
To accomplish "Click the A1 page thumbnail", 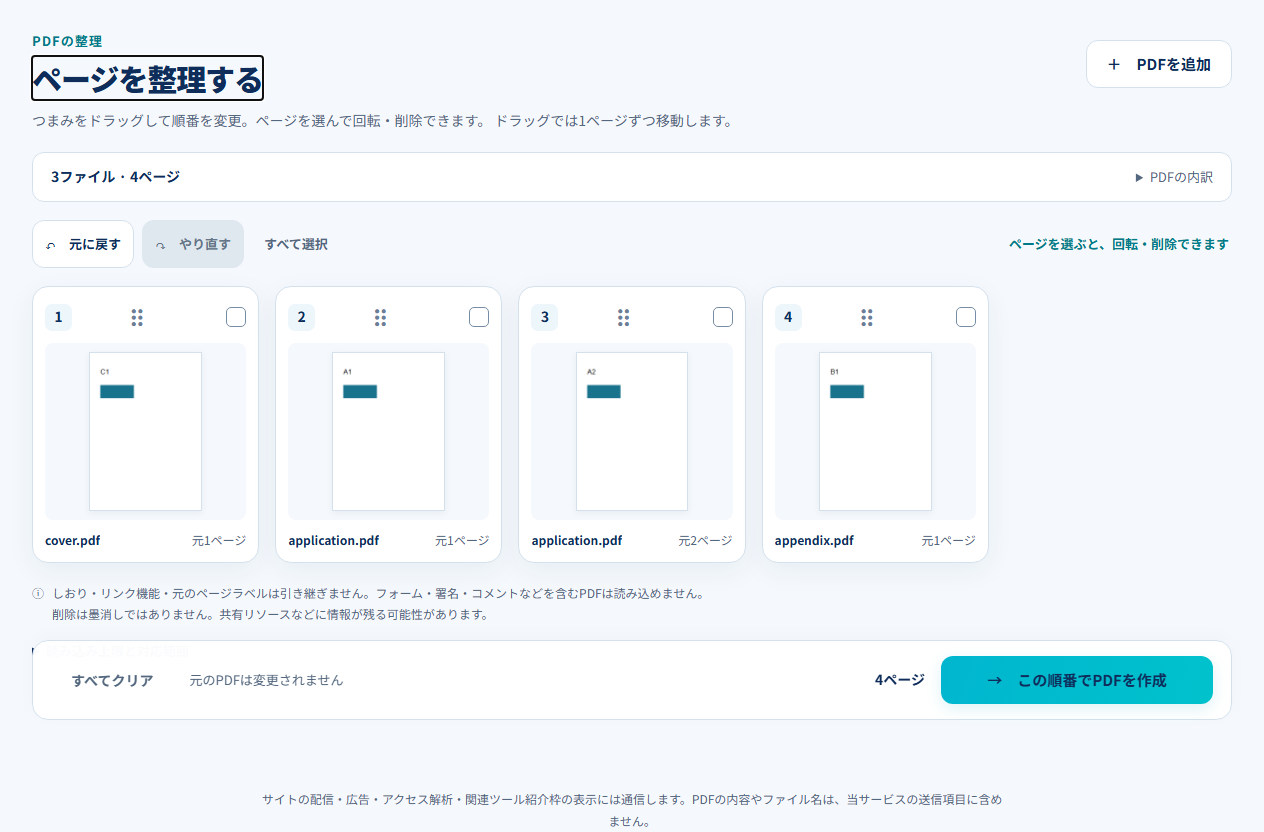I will point(388,431).
